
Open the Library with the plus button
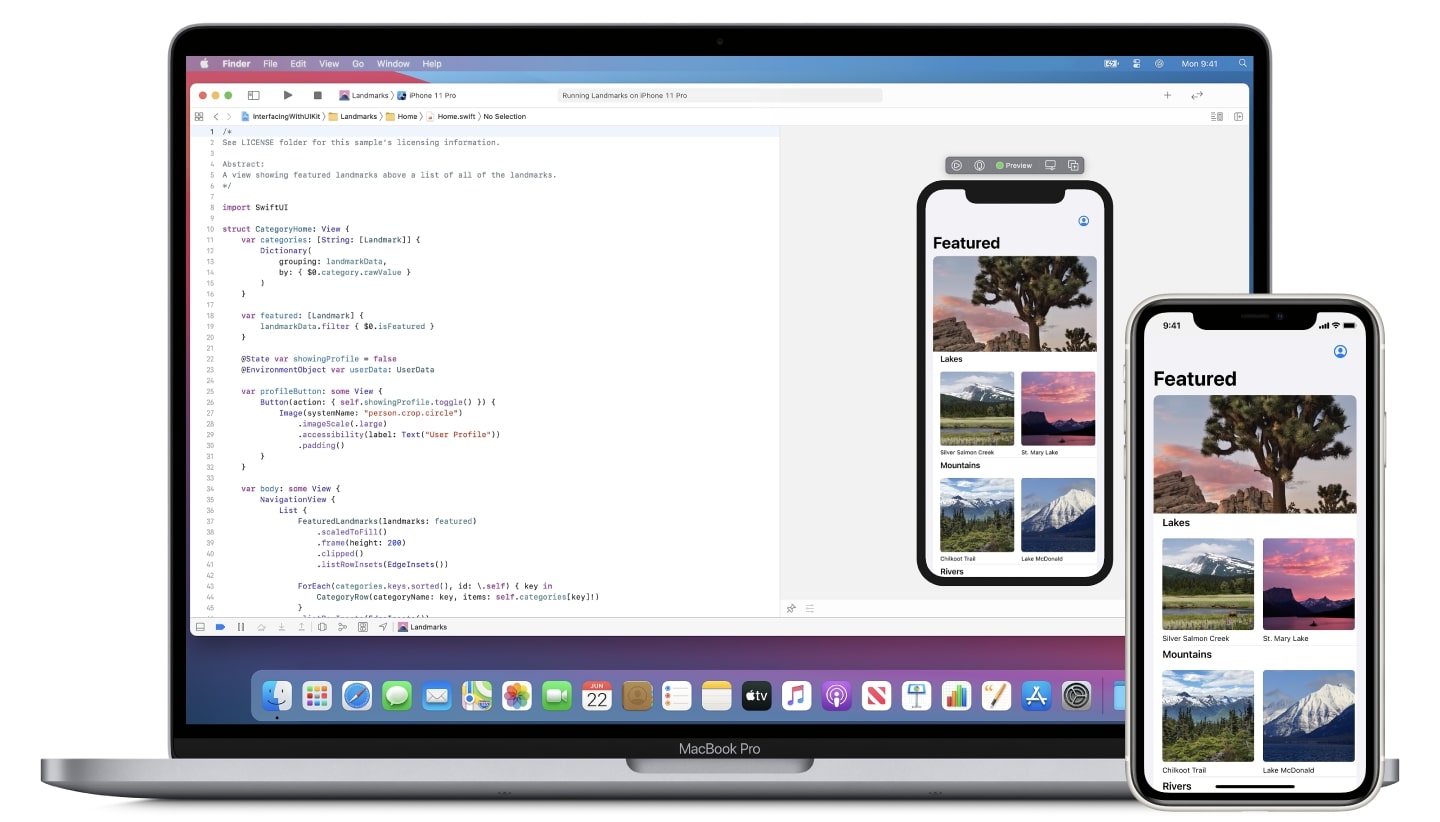click(x=1167, y=95)
